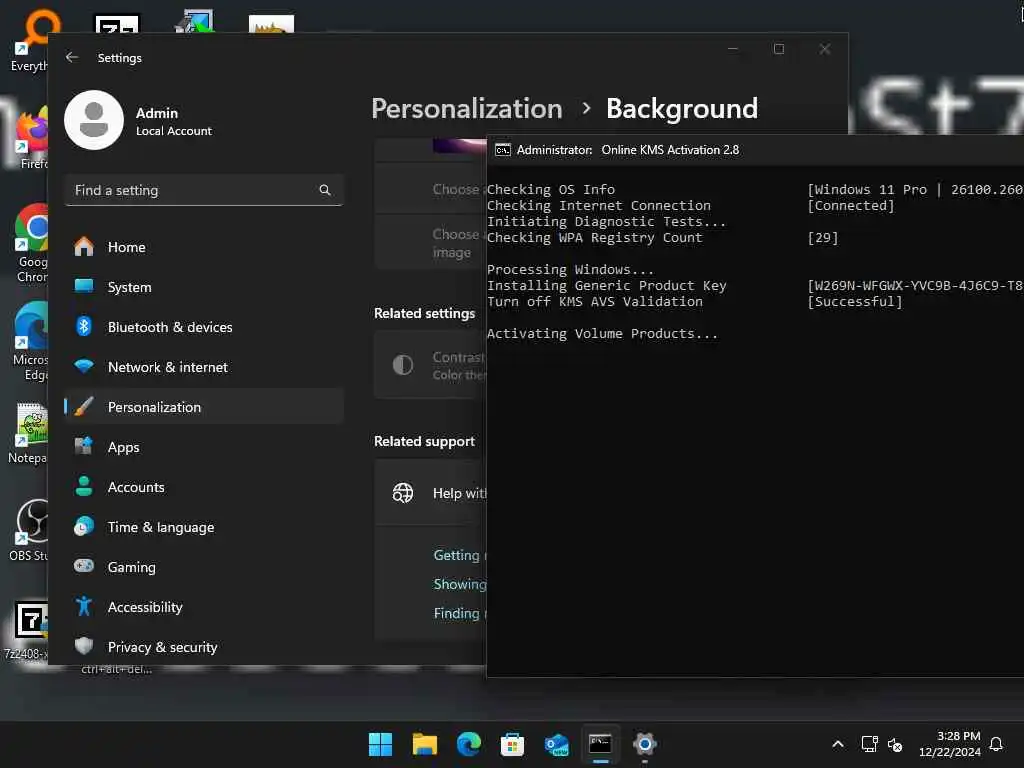
Task: Open Notepad++ desktop shortcut
Action: tap(29, 433)
